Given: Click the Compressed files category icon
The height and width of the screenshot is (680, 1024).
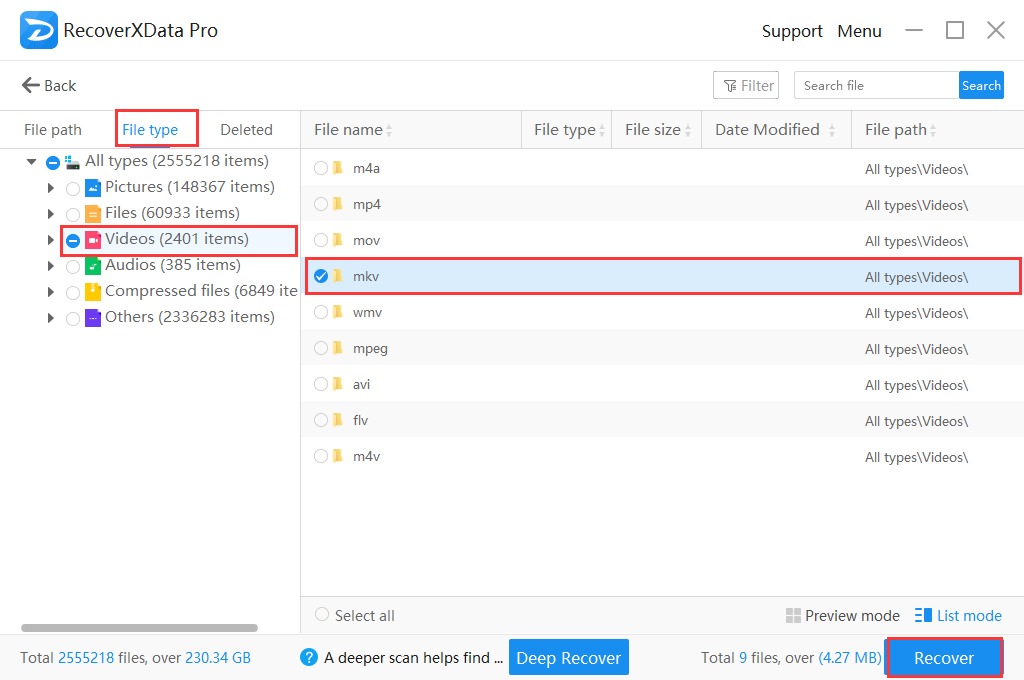Looking at the screenshot, I should click(93, 291).
